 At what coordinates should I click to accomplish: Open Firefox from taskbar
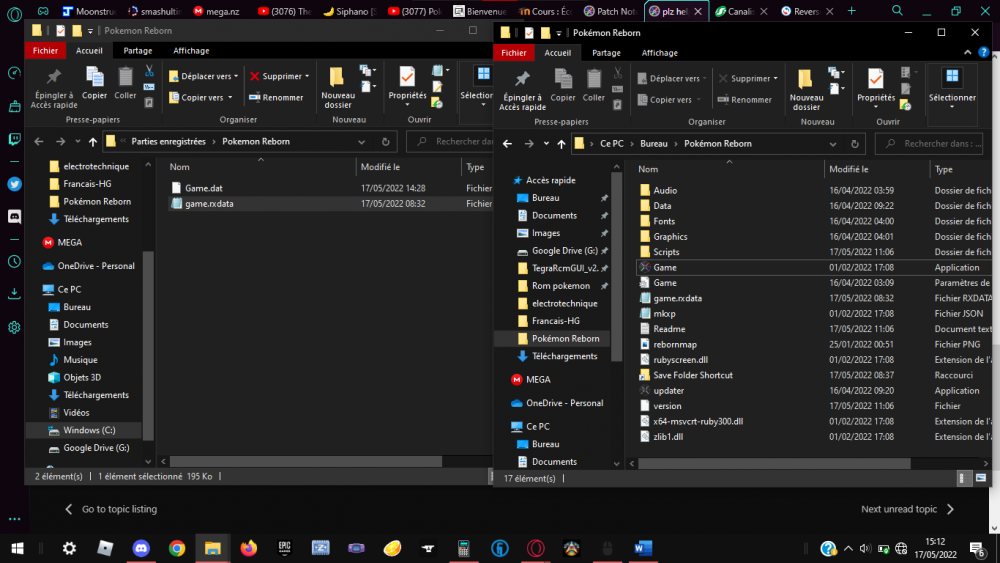[249, 548]
